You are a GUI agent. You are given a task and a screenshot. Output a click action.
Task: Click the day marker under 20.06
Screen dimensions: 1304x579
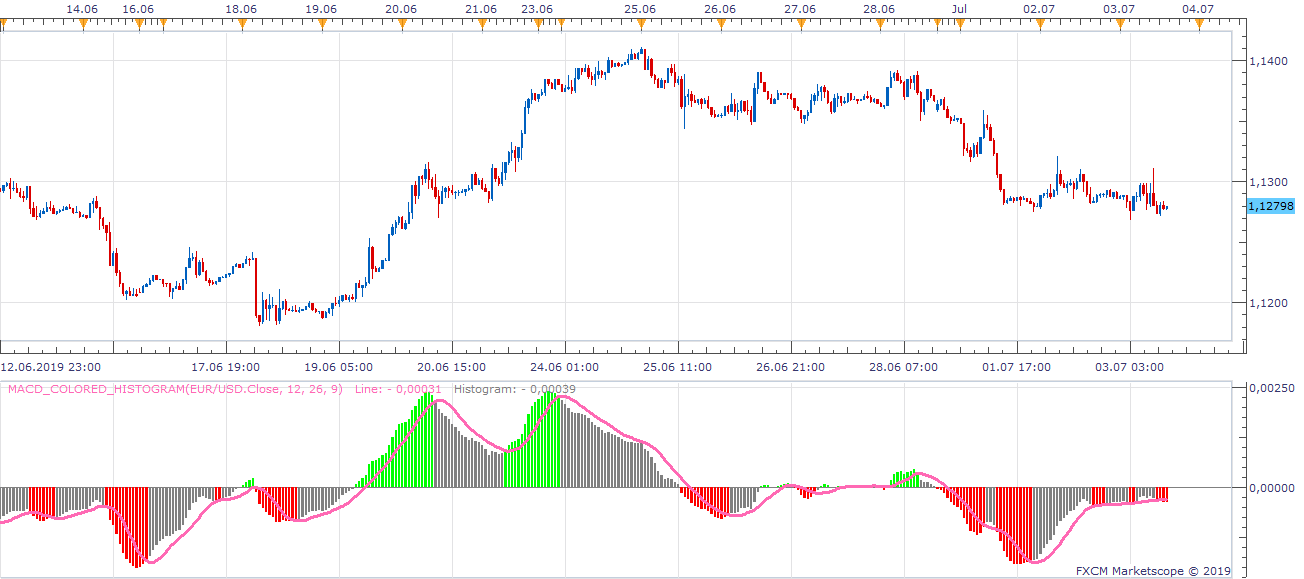coord(401,22)
